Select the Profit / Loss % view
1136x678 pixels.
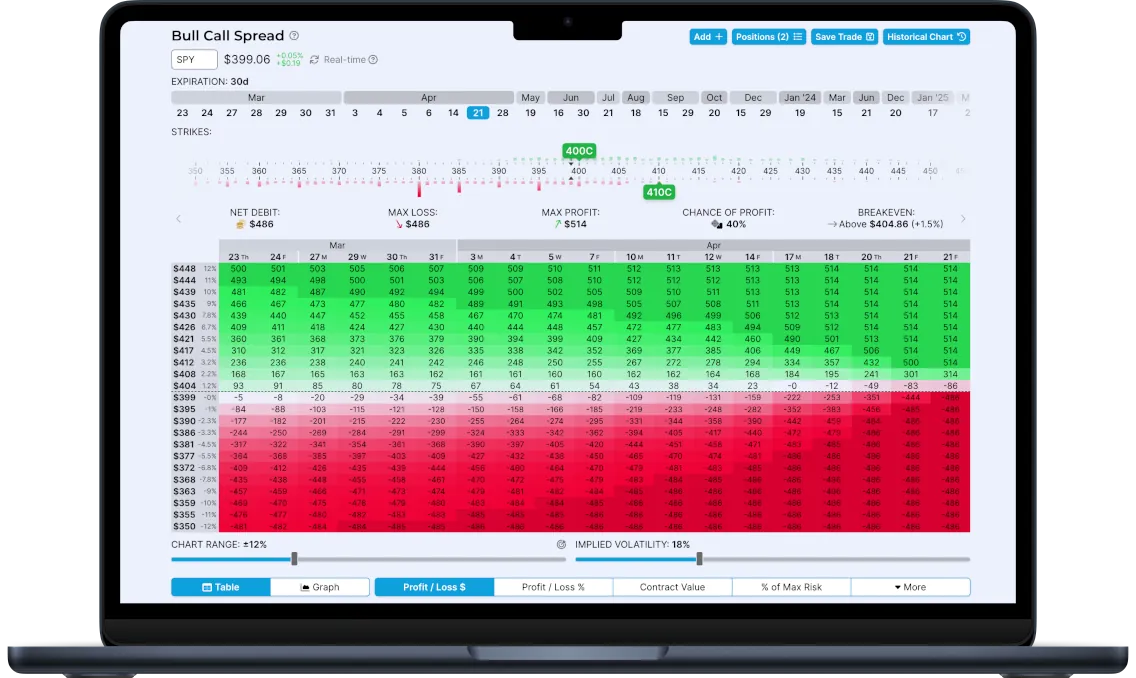click(552, 587)
